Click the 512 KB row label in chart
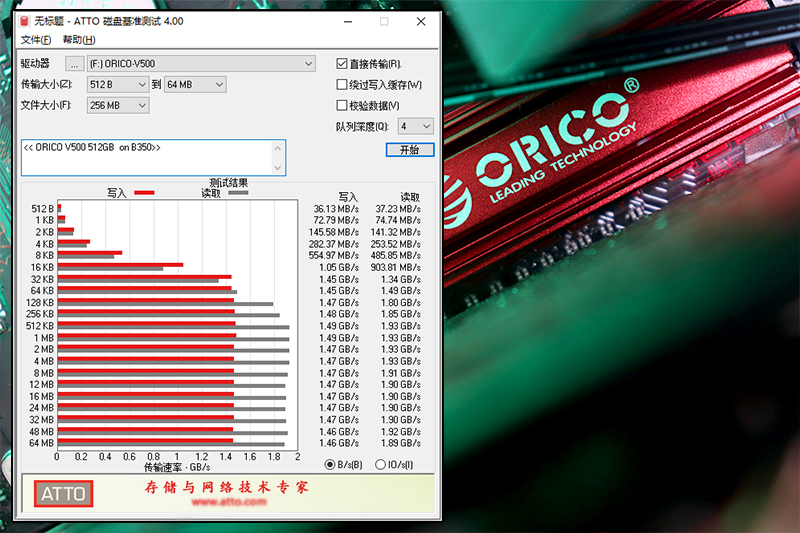Screen dimensions: 800x533 40,326
